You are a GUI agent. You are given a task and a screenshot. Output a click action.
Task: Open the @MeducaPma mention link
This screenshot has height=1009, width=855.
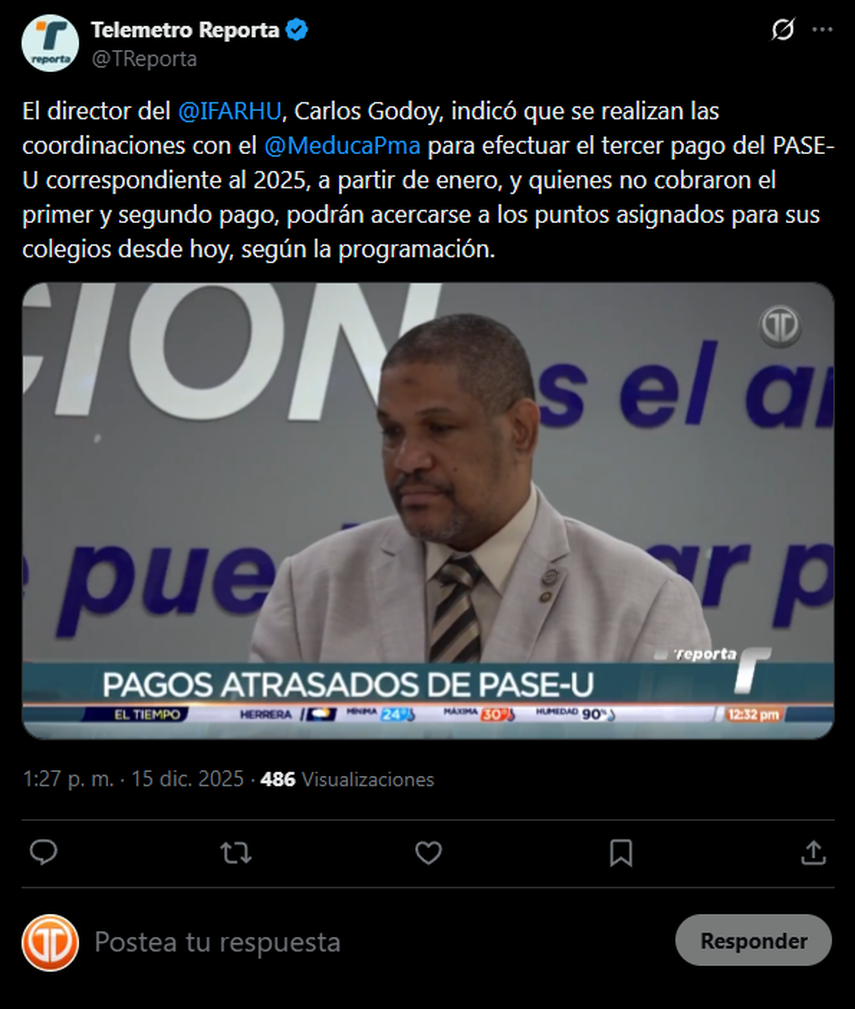(x=342, y=145)
